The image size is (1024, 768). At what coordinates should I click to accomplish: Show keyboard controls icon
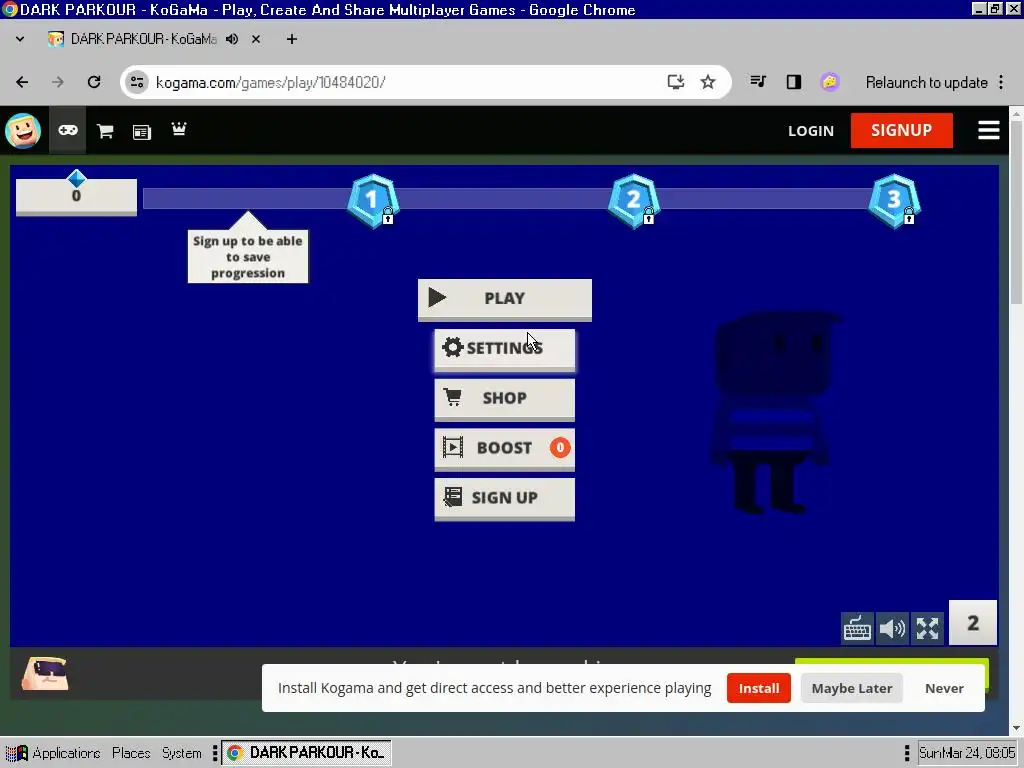857,629
